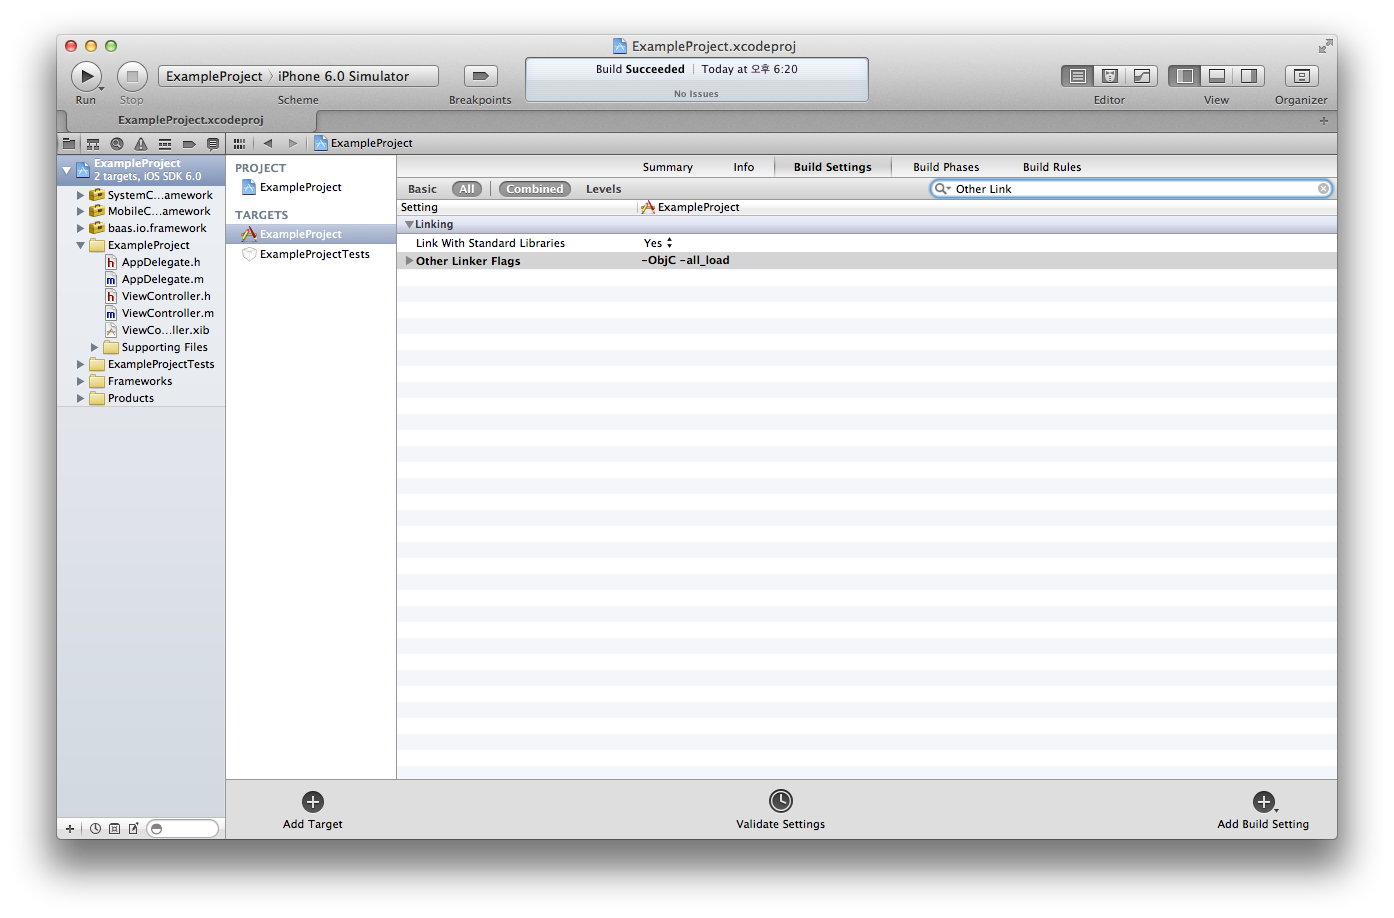Click the Validate Settings clock icon
The height and width of the screenshot is (918, 1394).
781,801
